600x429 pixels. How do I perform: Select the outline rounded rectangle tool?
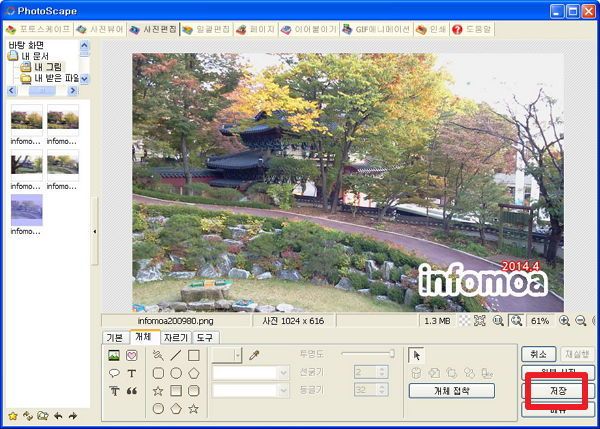tap(158, 373)
